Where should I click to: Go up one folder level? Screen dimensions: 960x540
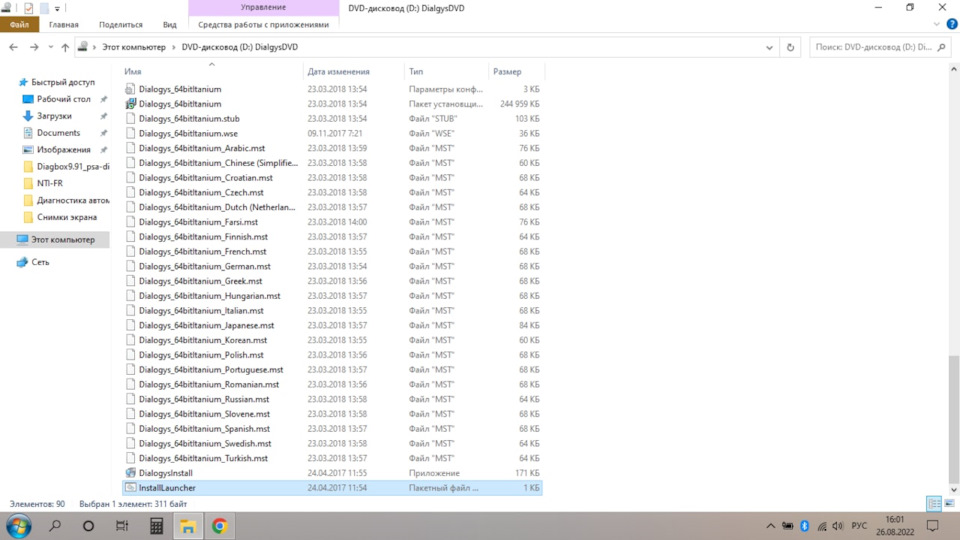click(65, 47)
